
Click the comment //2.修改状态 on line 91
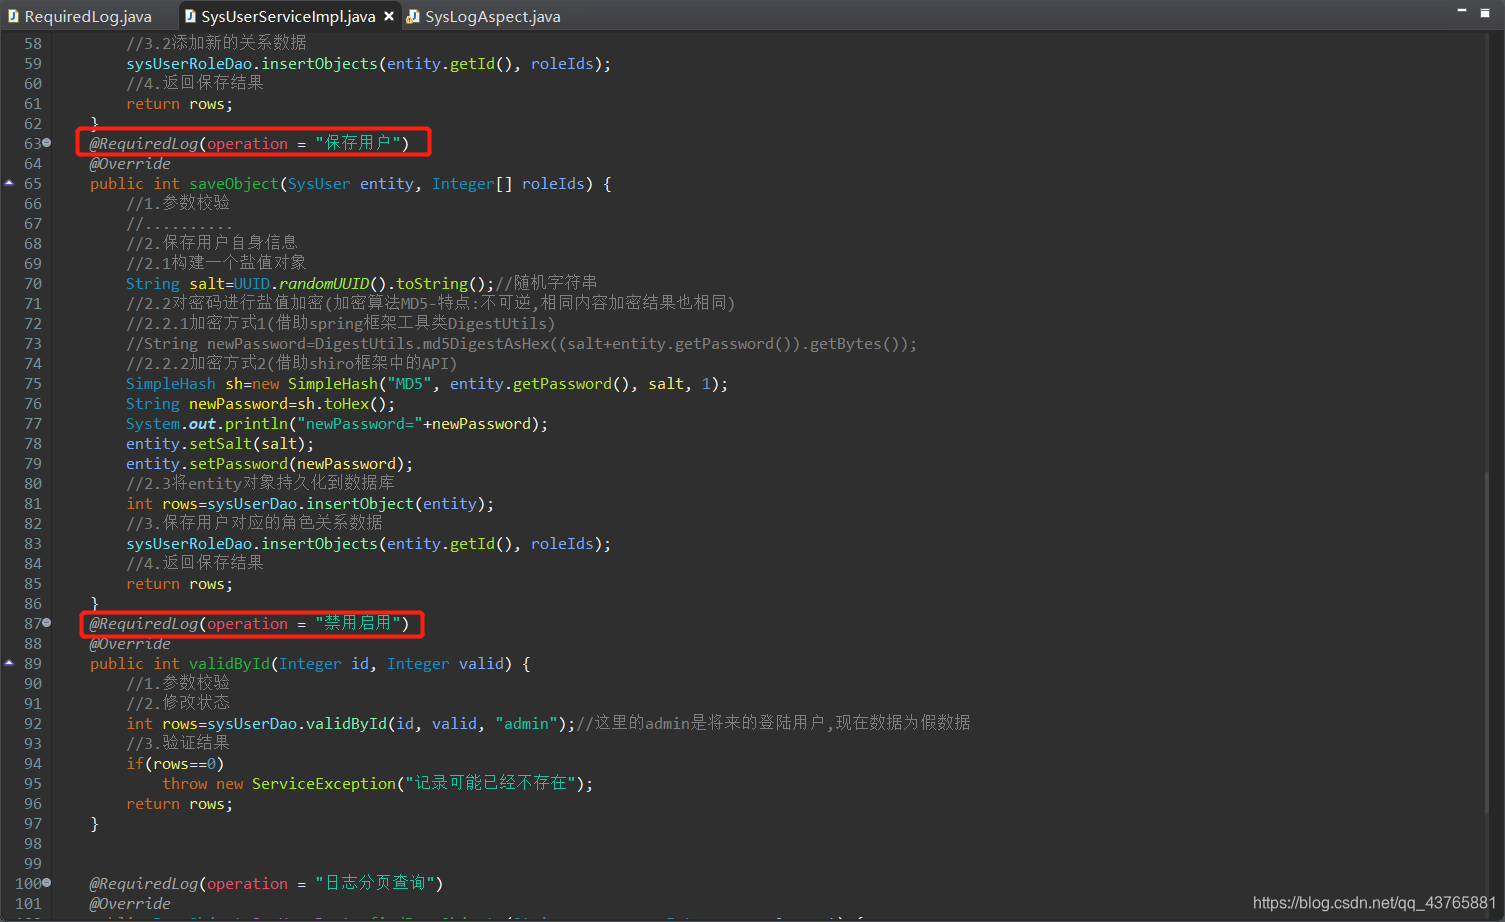(x=178, y=704)
